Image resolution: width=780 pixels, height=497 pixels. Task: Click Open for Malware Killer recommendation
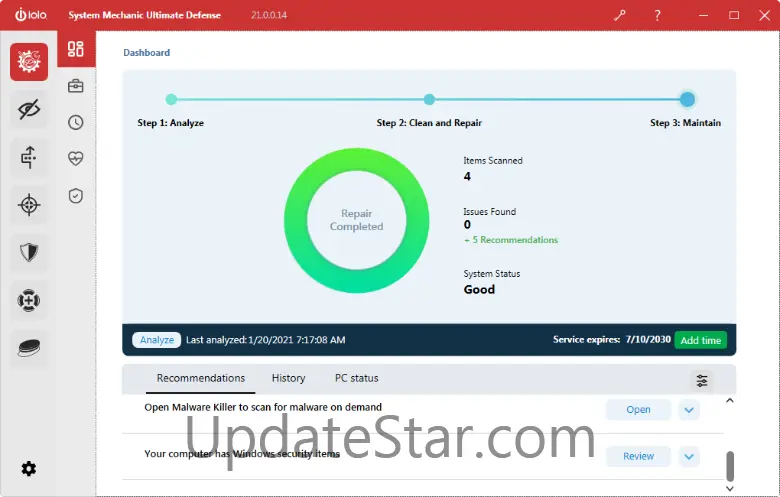click(x=638, y=409)
